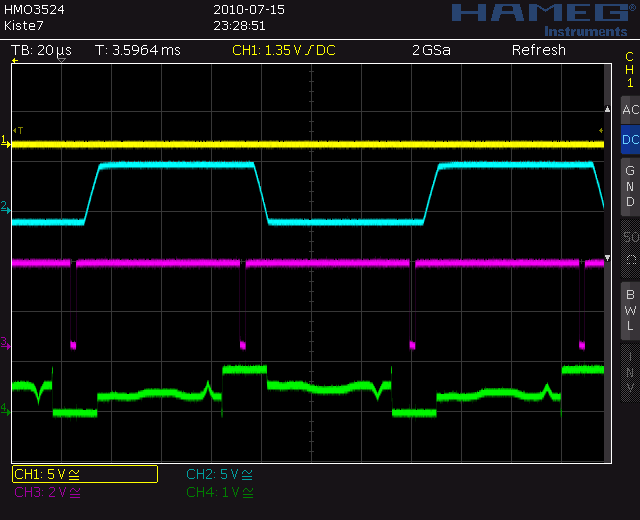This screenshot has height=520, width=640.
Task: Click the cyan channel 2 ground marker
Action: pyautogui.click(x=5, y=207)
